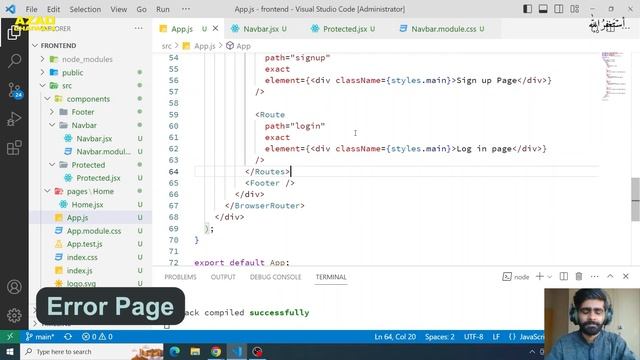The width and height of the screenshot is (640, 360).
Task: Click LF end of line setting
Action: point(496,337)
